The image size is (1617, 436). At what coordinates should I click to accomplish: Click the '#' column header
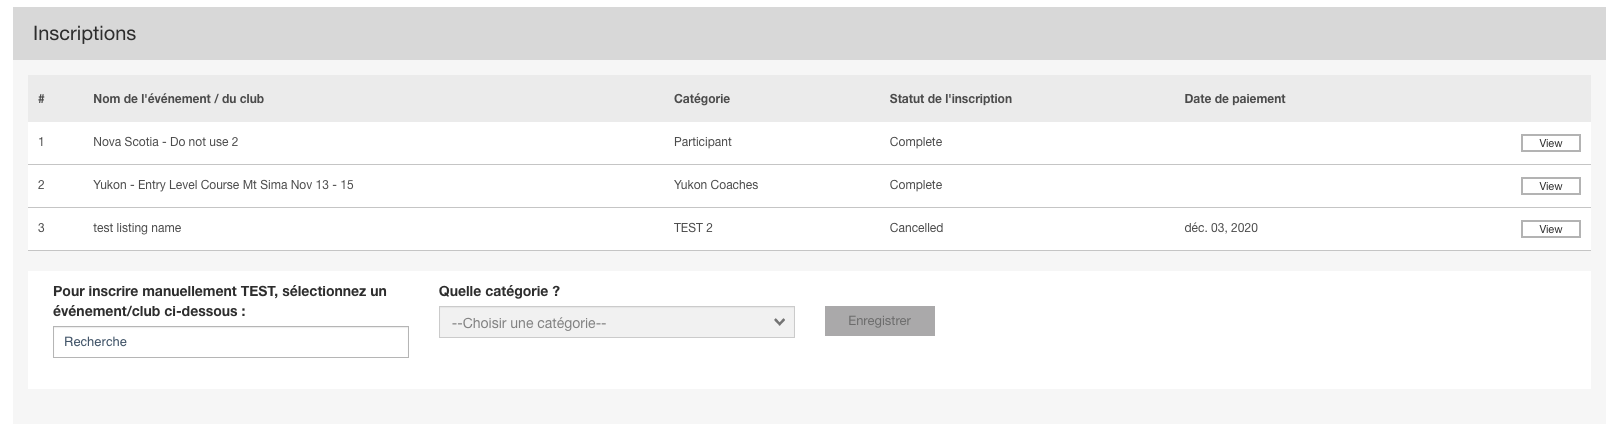[x=41, y=99]
